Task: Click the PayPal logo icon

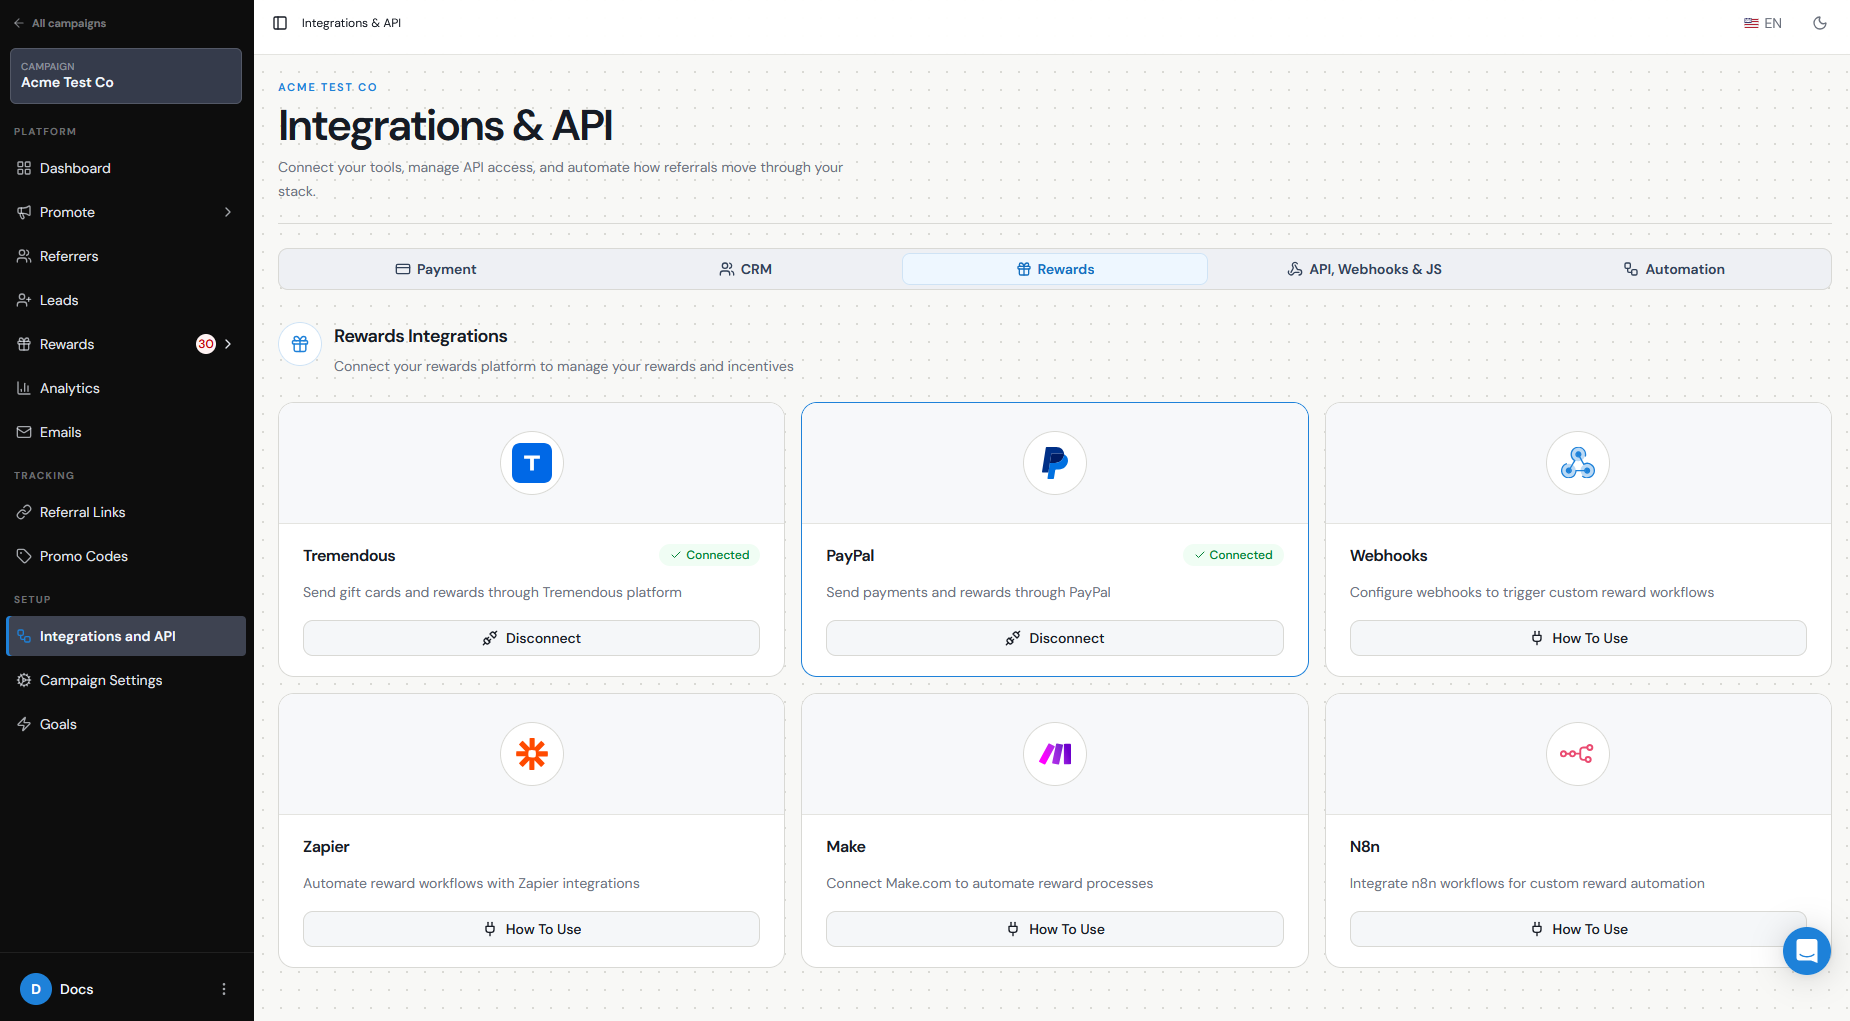Action: pyautogui.click(x=1055, y=463)
